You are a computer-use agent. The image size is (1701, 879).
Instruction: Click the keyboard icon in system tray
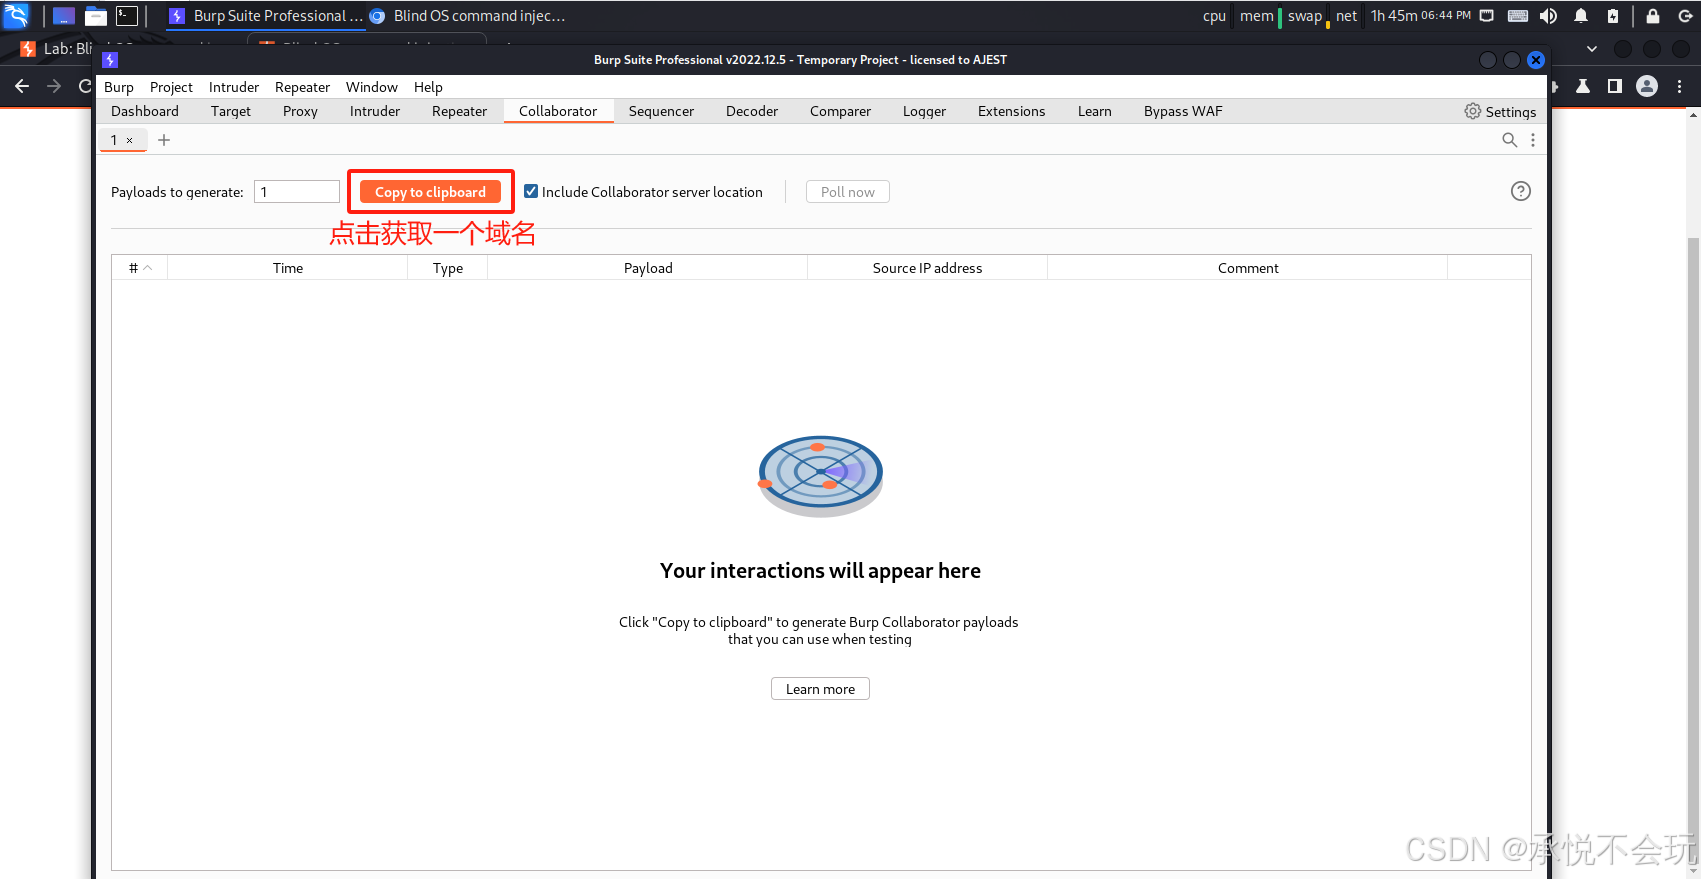1517,15
